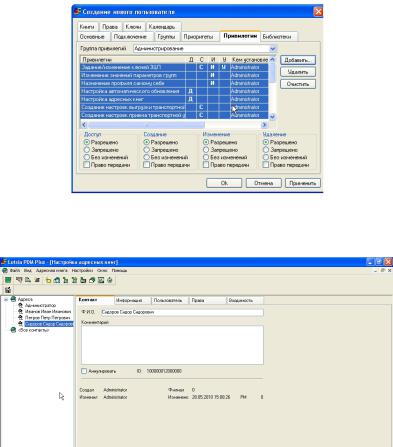Click the app icon left of the Файл menu
The height and width of the screenshot is (447, 393).
5,271
